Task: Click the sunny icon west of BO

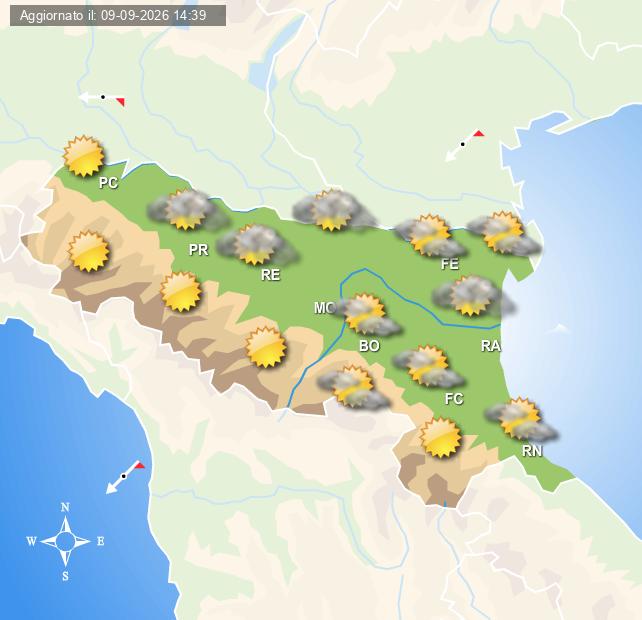Action: [266, 347]
